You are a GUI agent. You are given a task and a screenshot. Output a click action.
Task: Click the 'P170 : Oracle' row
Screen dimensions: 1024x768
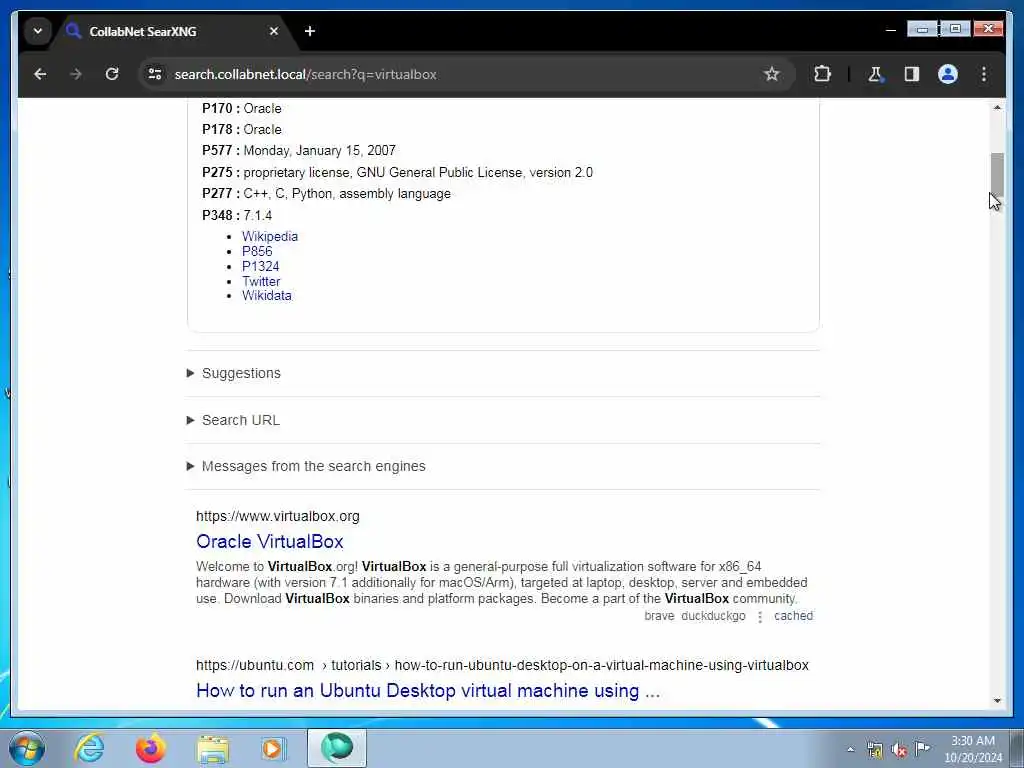tap(242, 108)
